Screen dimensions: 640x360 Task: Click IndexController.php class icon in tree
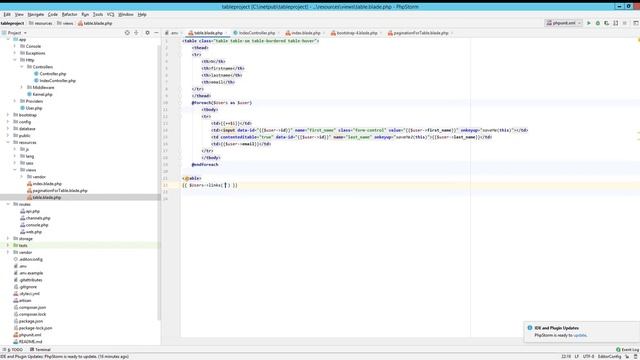click(36, 81)
